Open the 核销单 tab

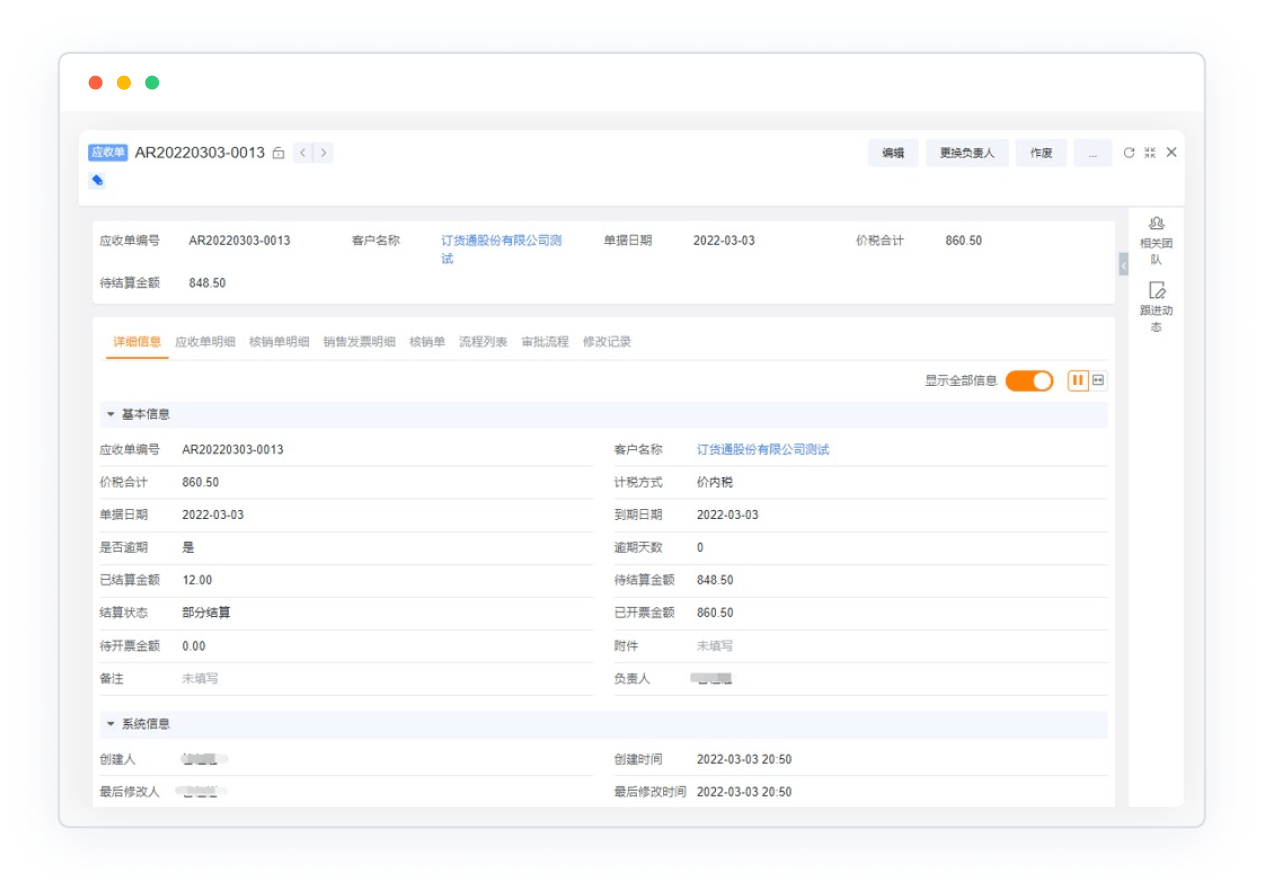[x=427, y=342]
